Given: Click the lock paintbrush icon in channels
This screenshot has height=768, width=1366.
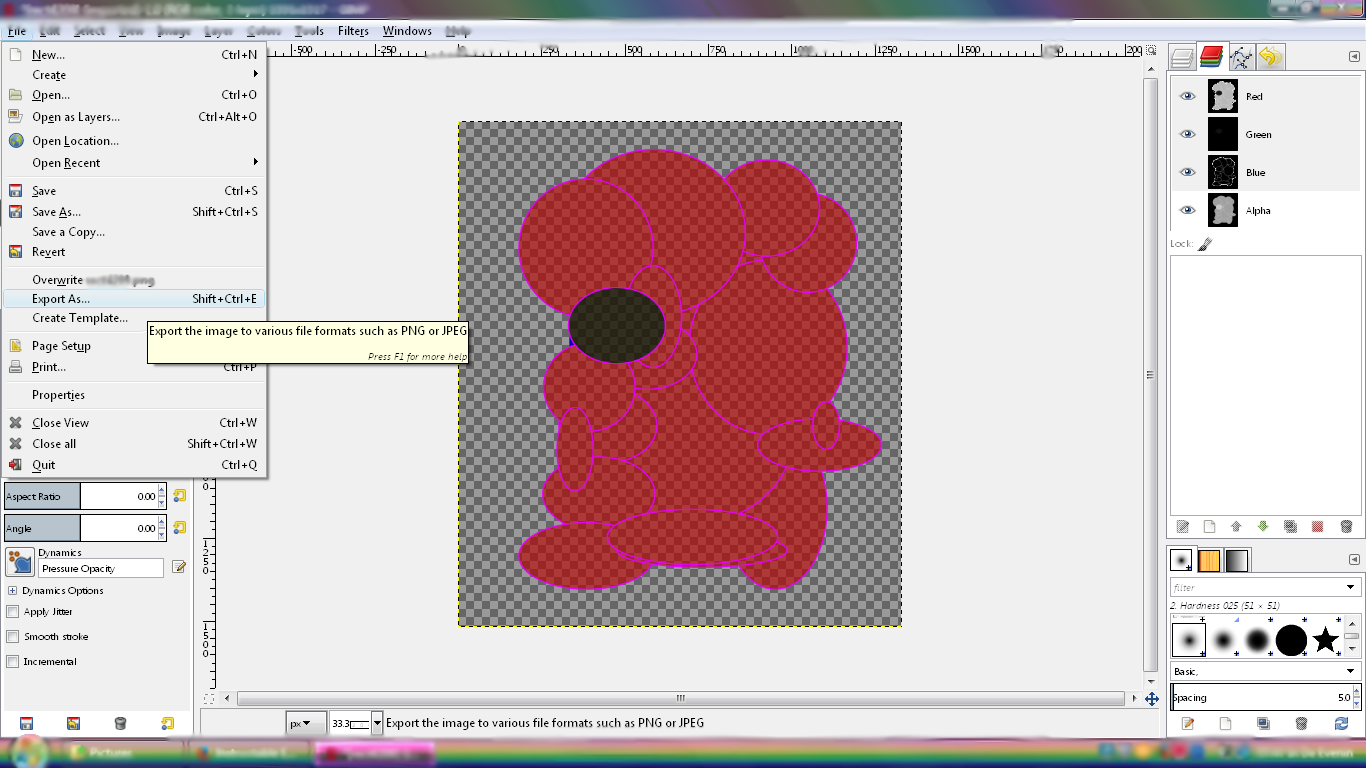Looking at the screenshot, I should (x=1205, y=244).
